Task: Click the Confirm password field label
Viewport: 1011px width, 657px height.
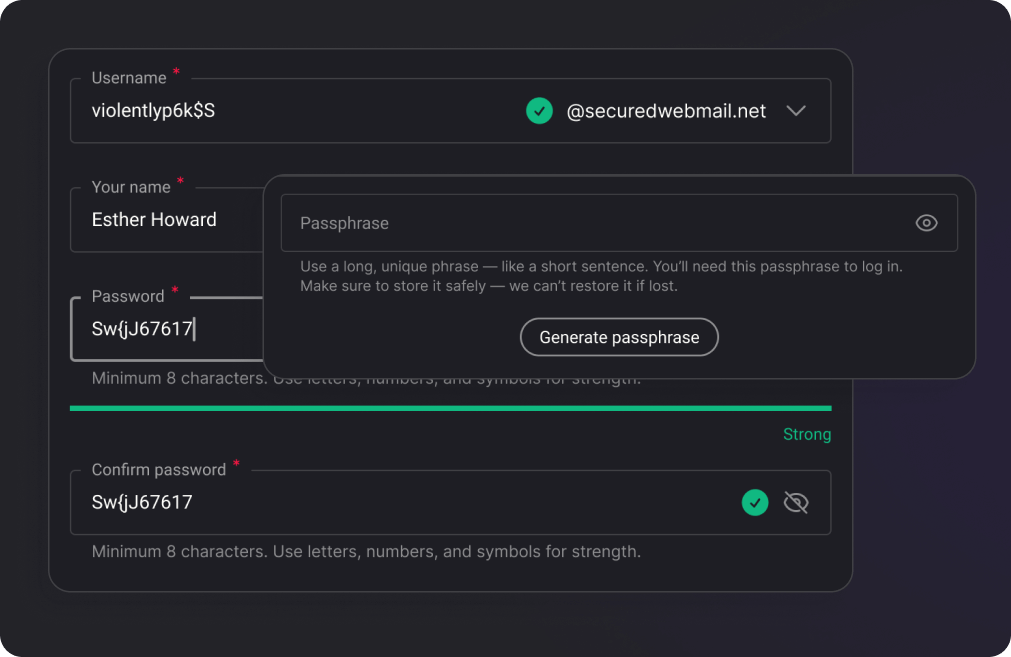Action: tap(159, 469)
